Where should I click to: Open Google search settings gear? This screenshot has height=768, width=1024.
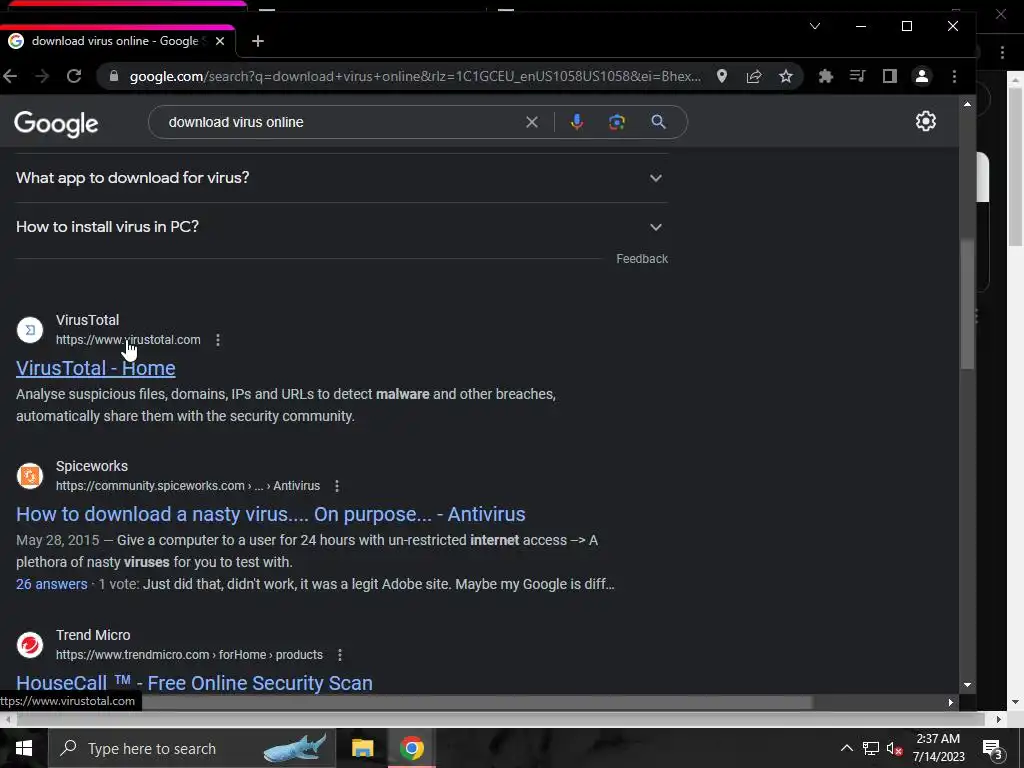coord(925,121)
